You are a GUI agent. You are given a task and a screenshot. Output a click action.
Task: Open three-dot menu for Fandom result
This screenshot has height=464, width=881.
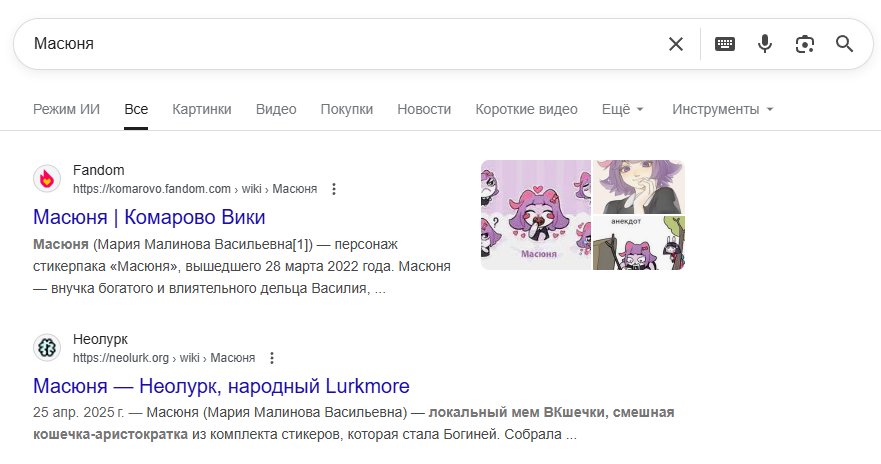click(334, 189)
